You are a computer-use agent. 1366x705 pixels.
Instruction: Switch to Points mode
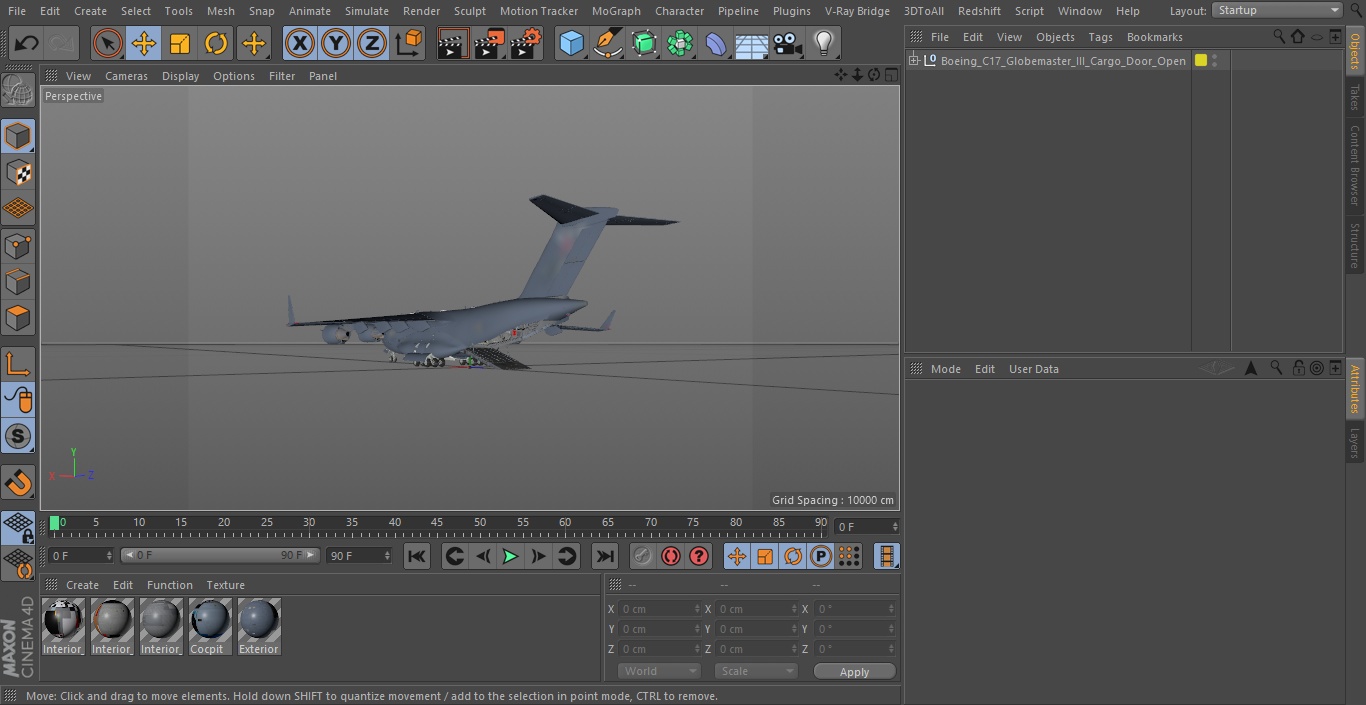18,246
